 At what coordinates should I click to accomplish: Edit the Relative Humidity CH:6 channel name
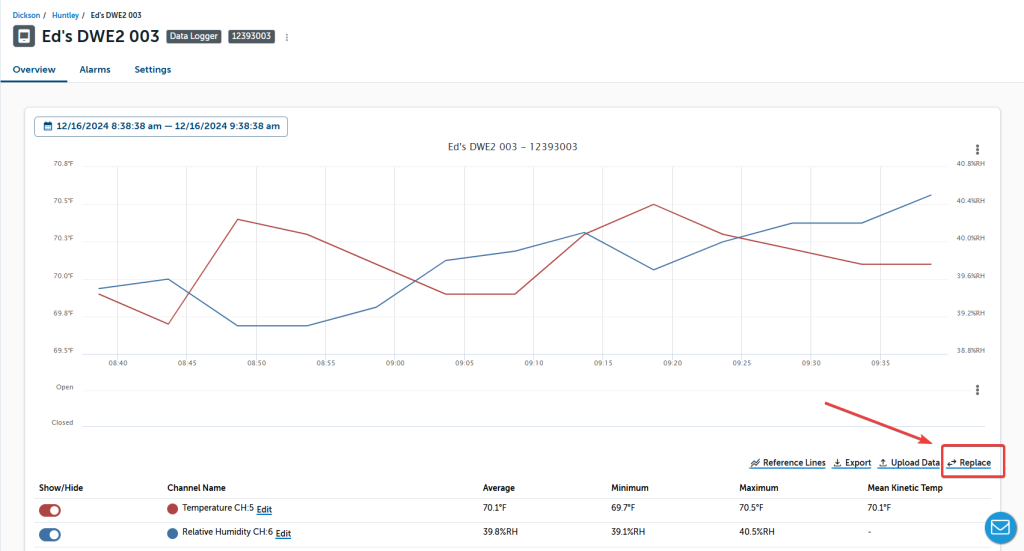click(283, 534)
